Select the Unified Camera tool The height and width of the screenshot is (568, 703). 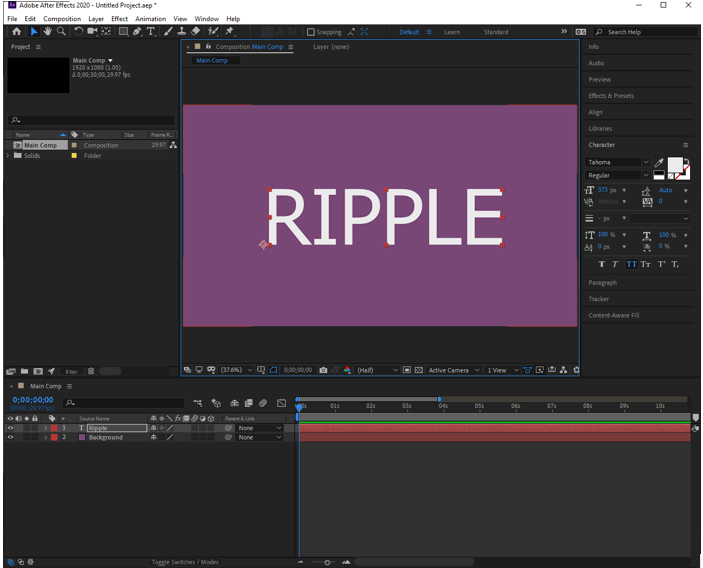(92, 31)
